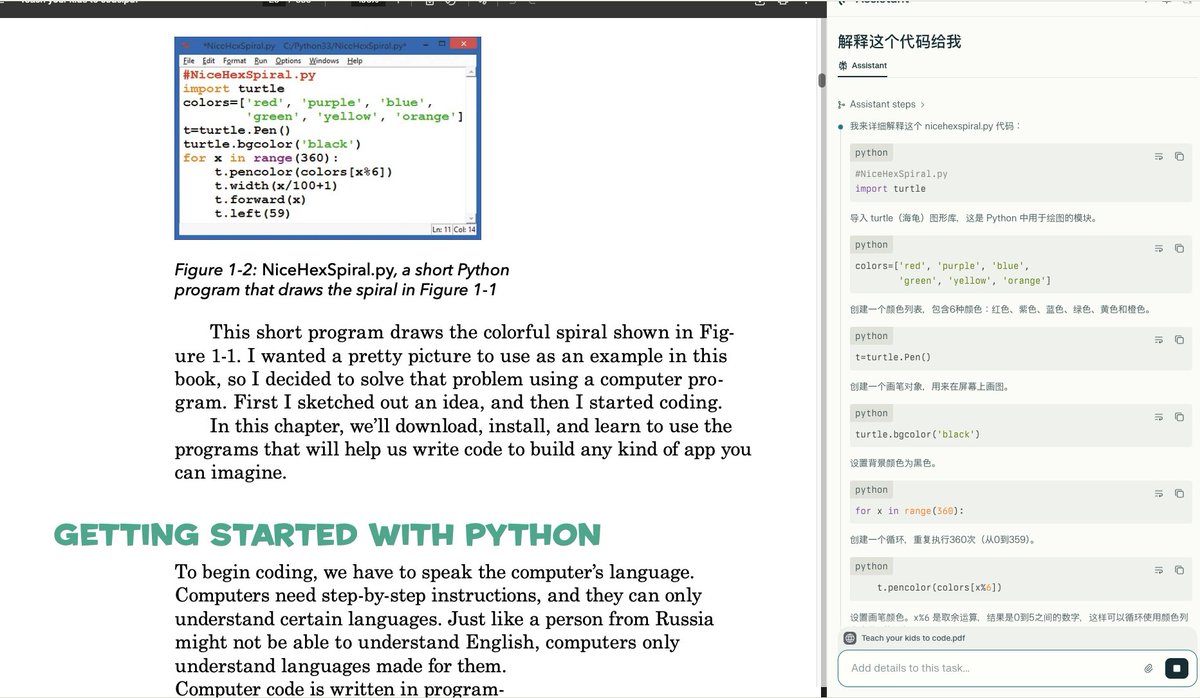
Task: Copy the t=turtle.Pen() code block
Action: 1179,340
